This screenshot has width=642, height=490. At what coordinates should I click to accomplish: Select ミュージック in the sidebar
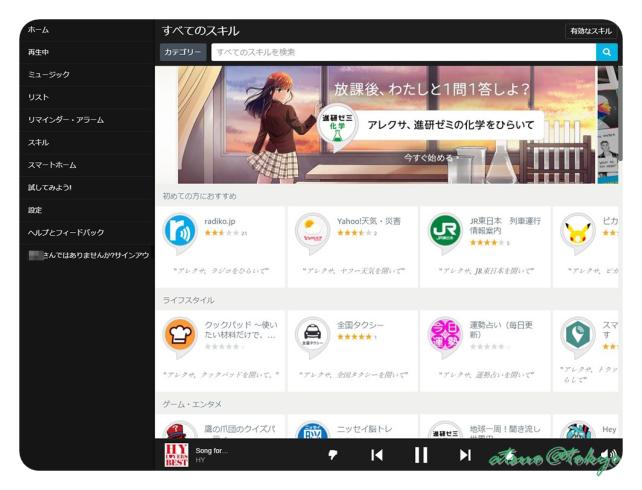click(49, 75)
